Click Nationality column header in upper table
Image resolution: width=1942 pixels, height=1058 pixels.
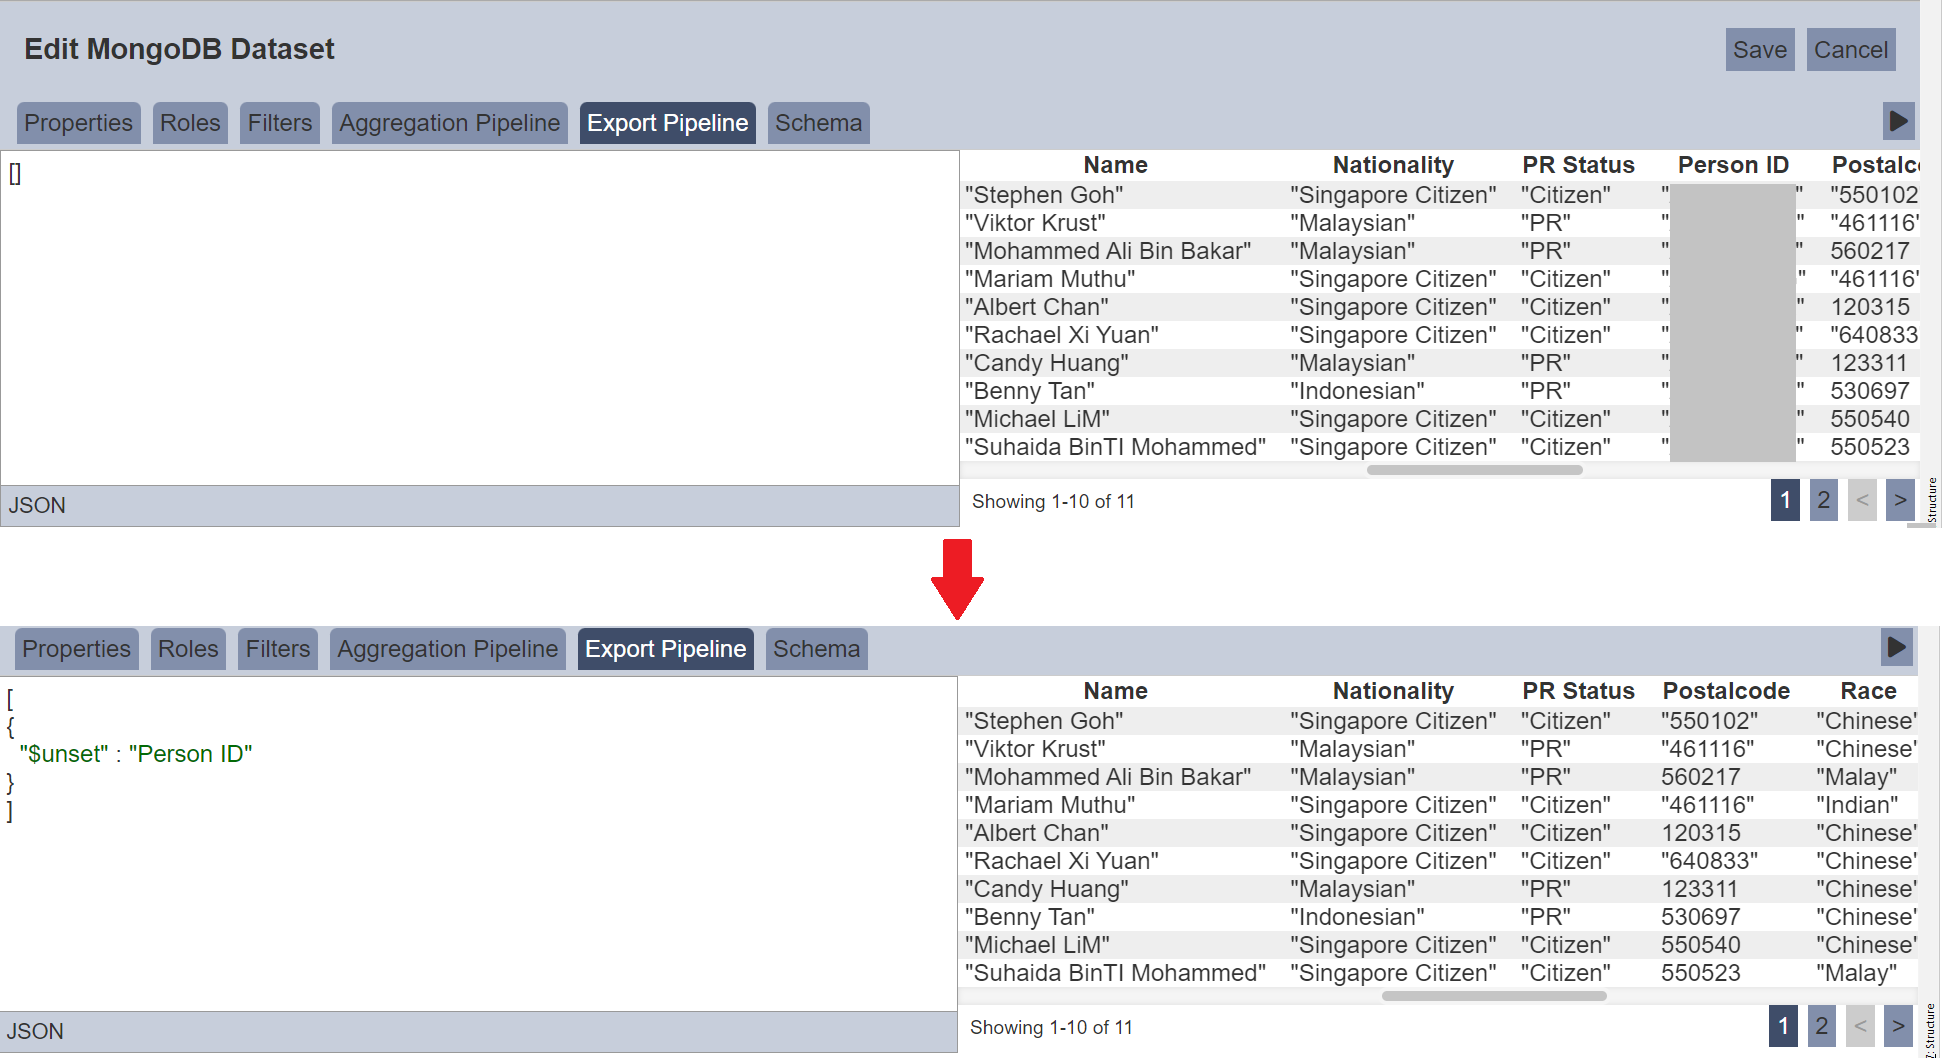1393,165
